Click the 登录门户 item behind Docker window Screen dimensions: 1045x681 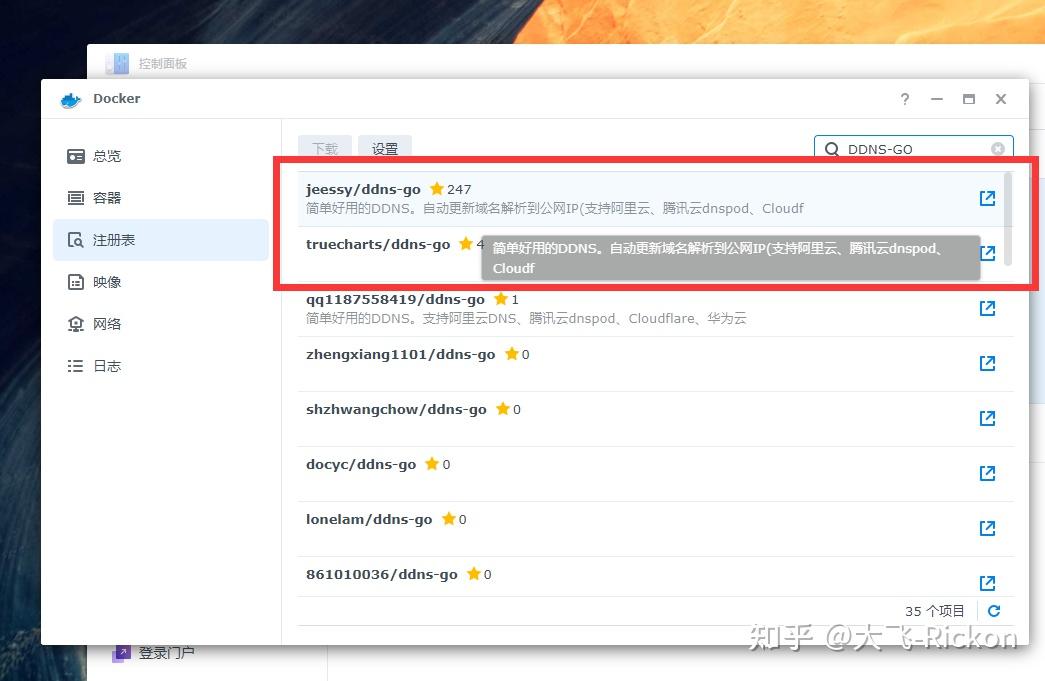point(163,652)
